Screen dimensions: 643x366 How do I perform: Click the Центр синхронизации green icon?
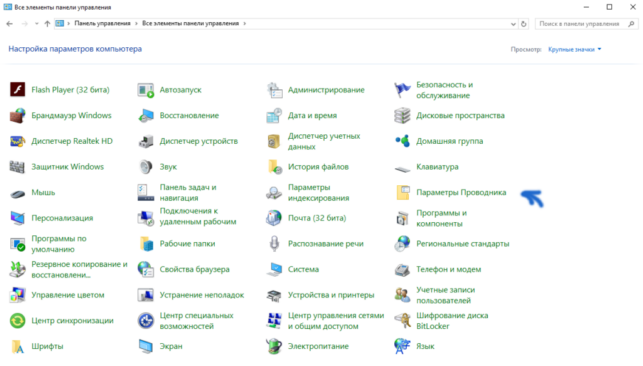[18, 321]
